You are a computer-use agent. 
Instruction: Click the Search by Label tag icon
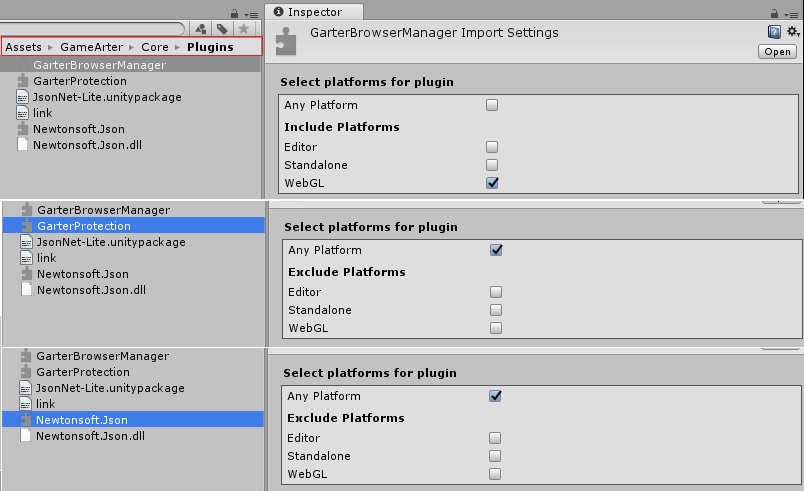click(x=222, y=30)
